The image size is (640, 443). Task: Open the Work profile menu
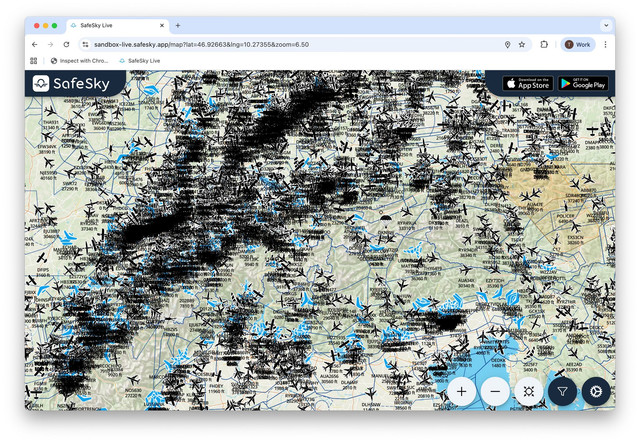point(578,45)
